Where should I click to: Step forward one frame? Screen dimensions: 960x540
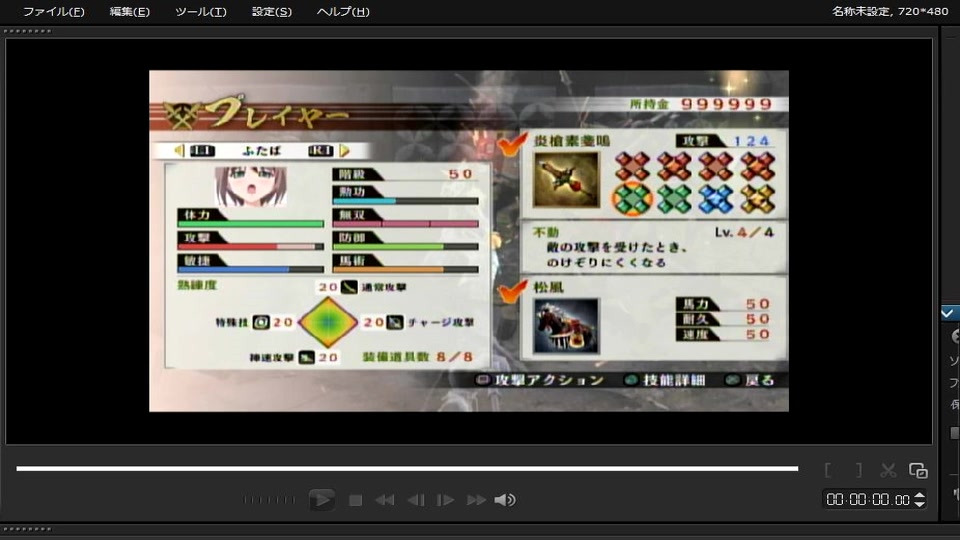(x=445, y=500)
